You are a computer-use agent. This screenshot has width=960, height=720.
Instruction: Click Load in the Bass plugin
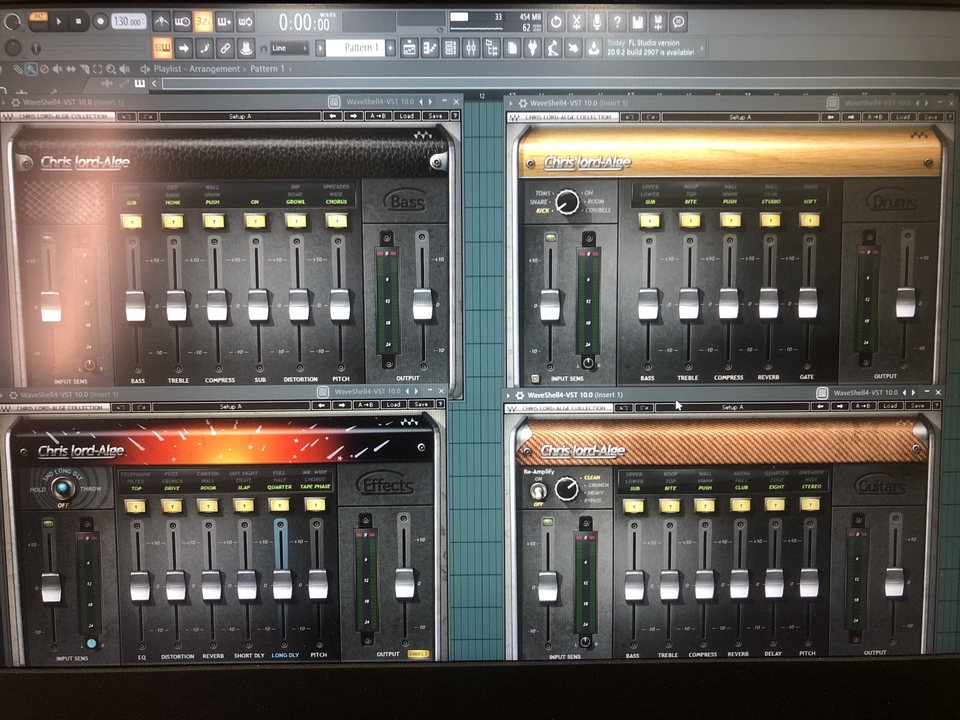[407, 116]
